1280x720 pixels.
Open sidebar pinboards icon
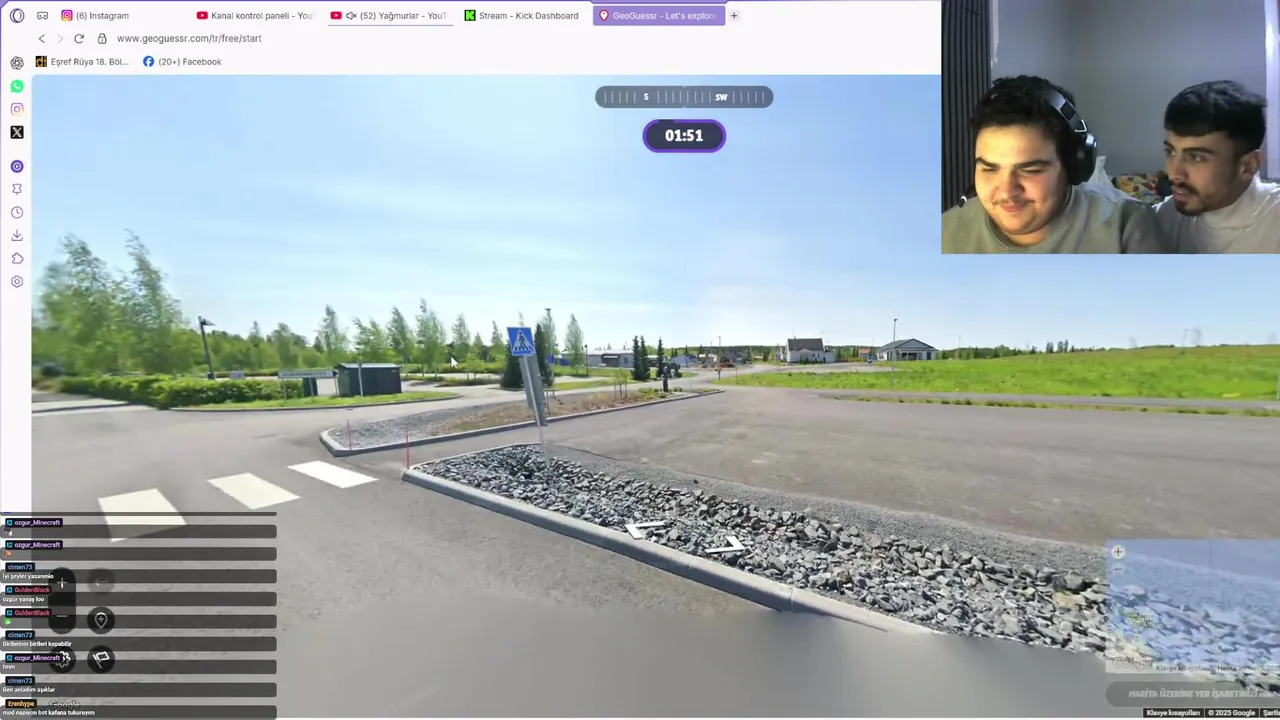(17, 189)
